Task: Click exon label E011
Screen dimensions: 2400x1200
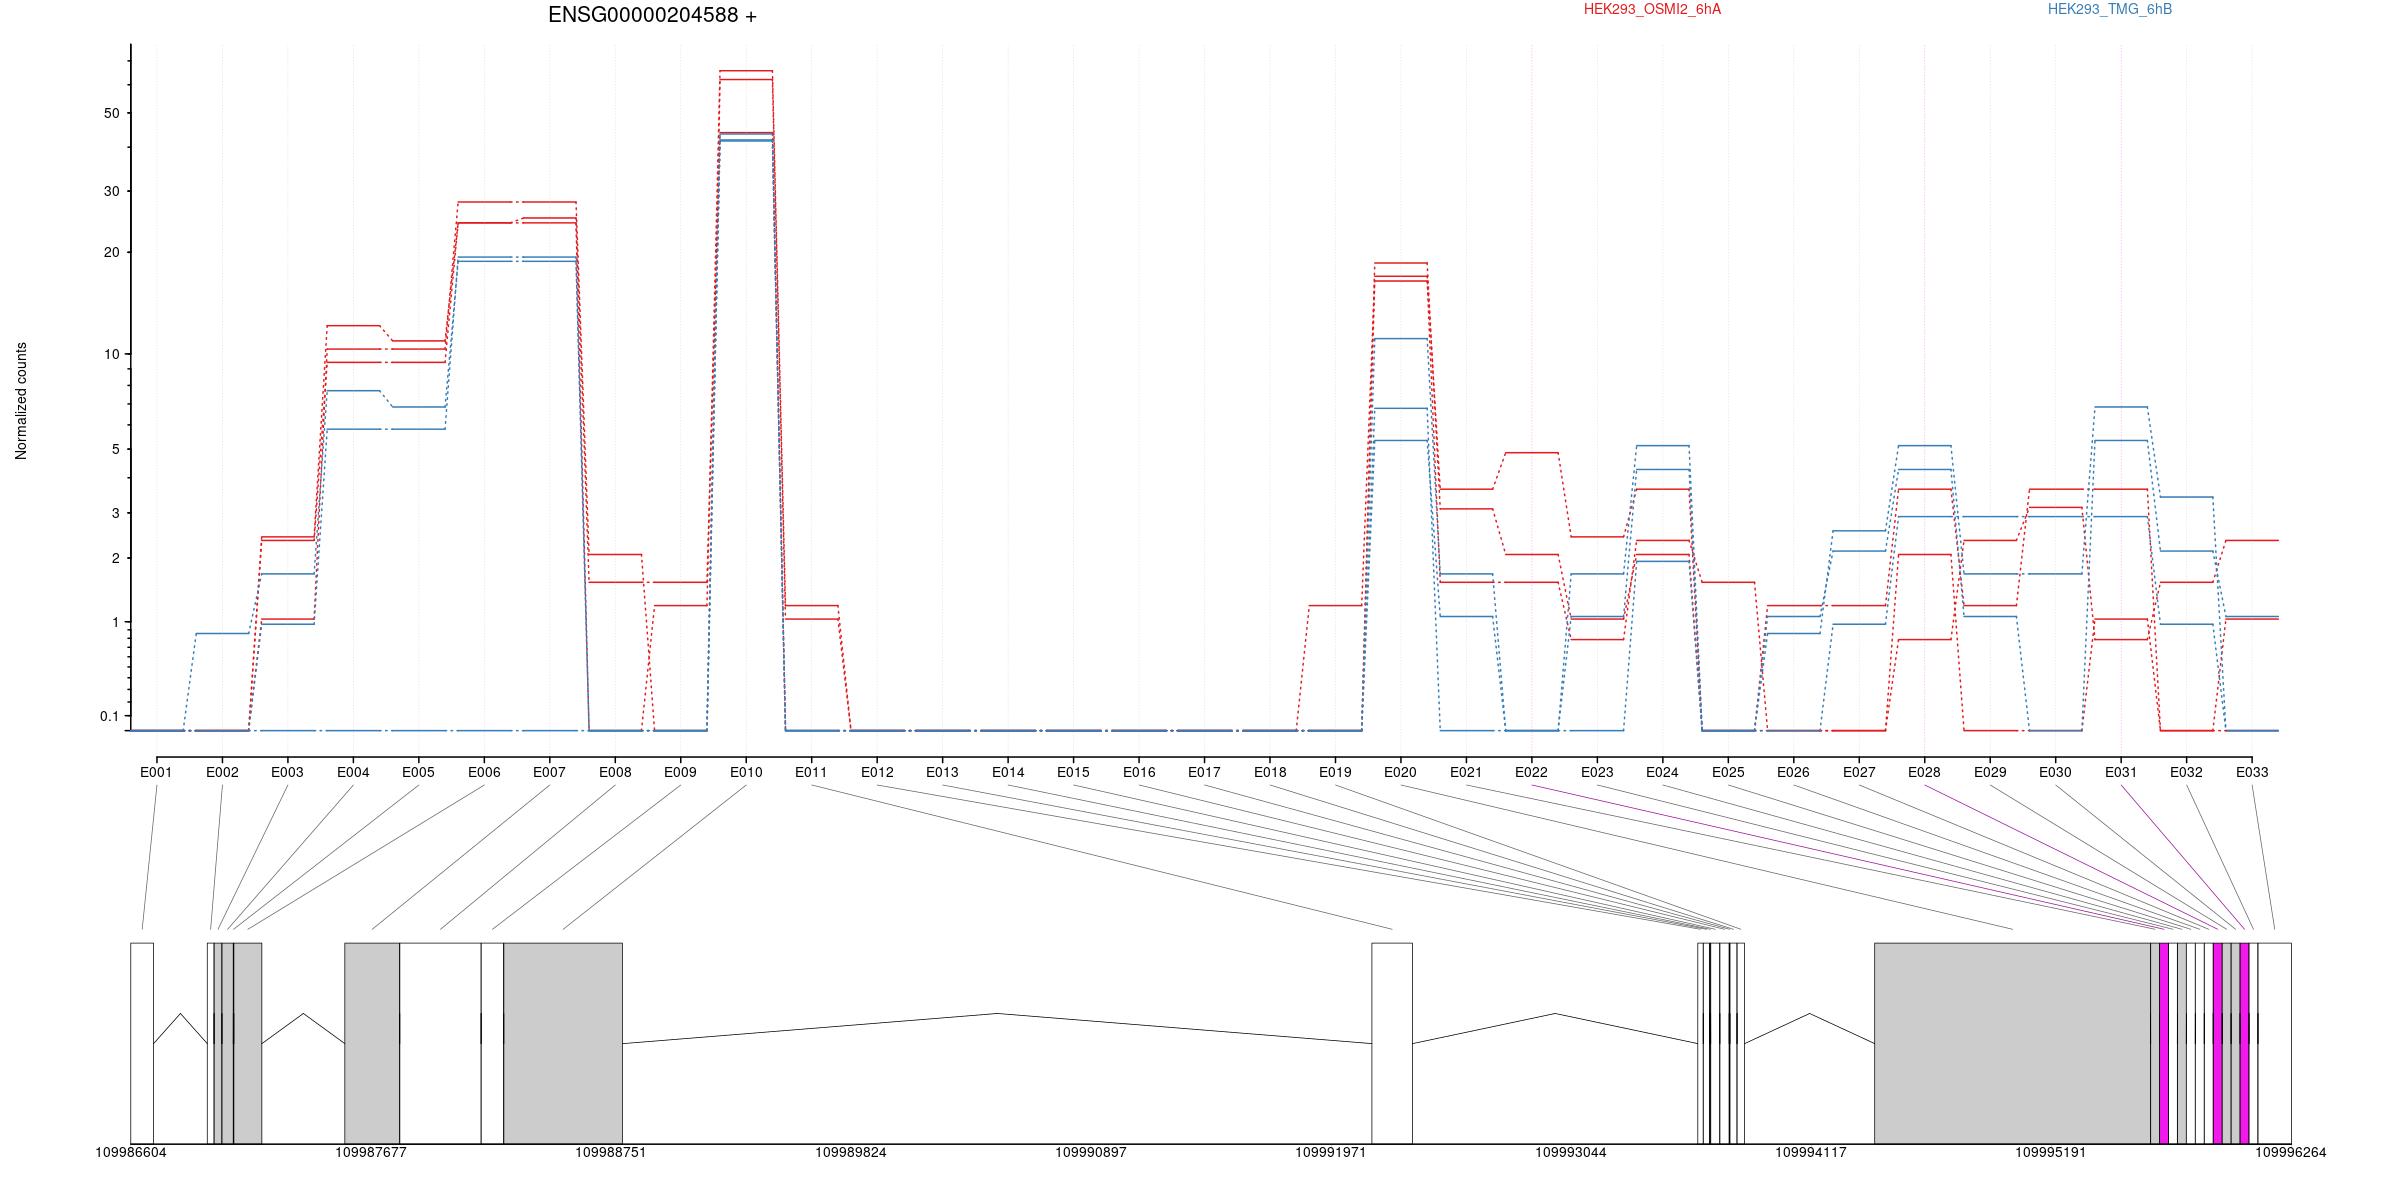Action: tap(811, 772)
